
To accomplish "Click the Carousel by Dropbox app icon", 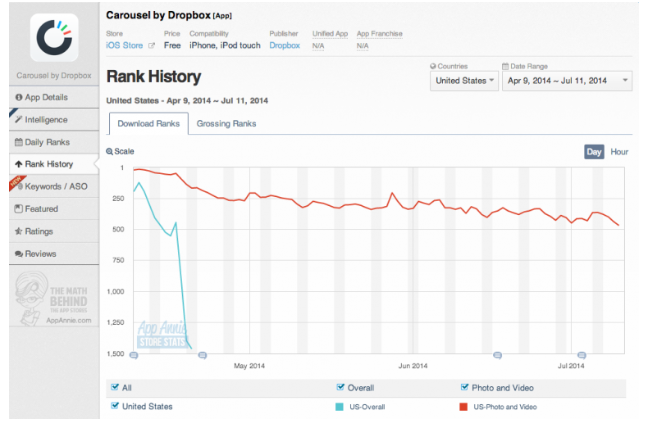I will point(54,38).
